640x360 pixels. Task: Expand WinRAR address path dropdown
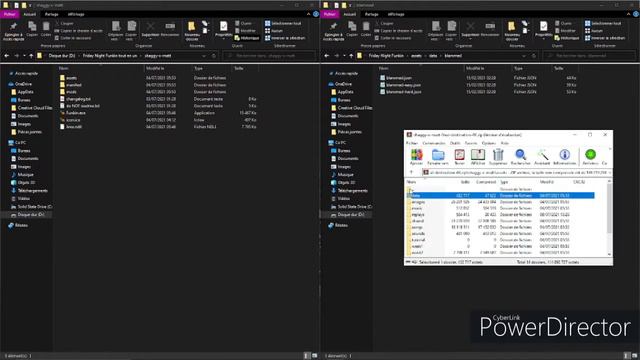[x=610, y=172]
